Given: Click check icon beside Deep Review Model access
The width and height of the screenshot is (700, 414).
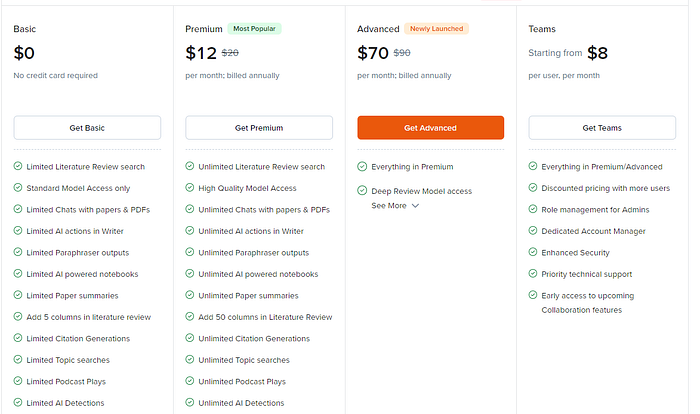Looking at the screenshot, I should point(362,191).
